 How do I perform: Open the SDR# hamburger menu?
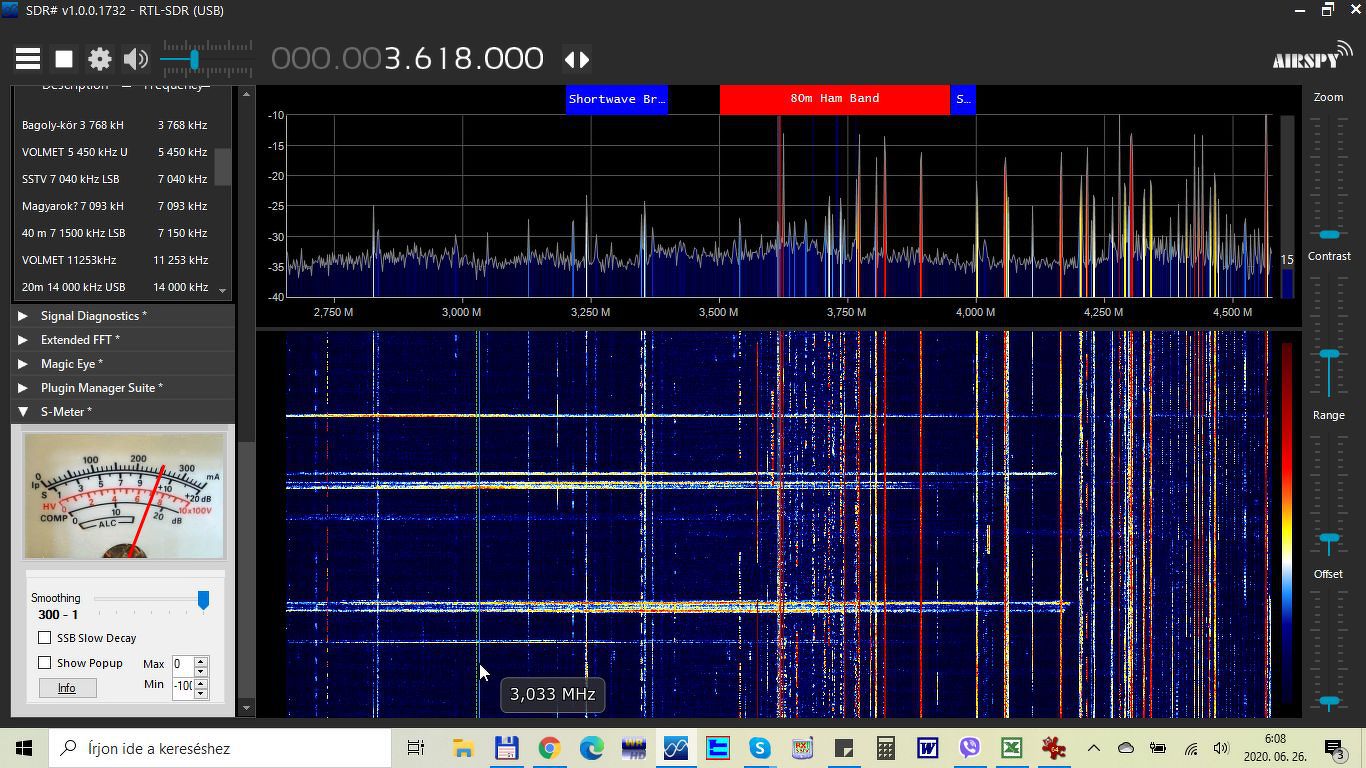point(28,59)
